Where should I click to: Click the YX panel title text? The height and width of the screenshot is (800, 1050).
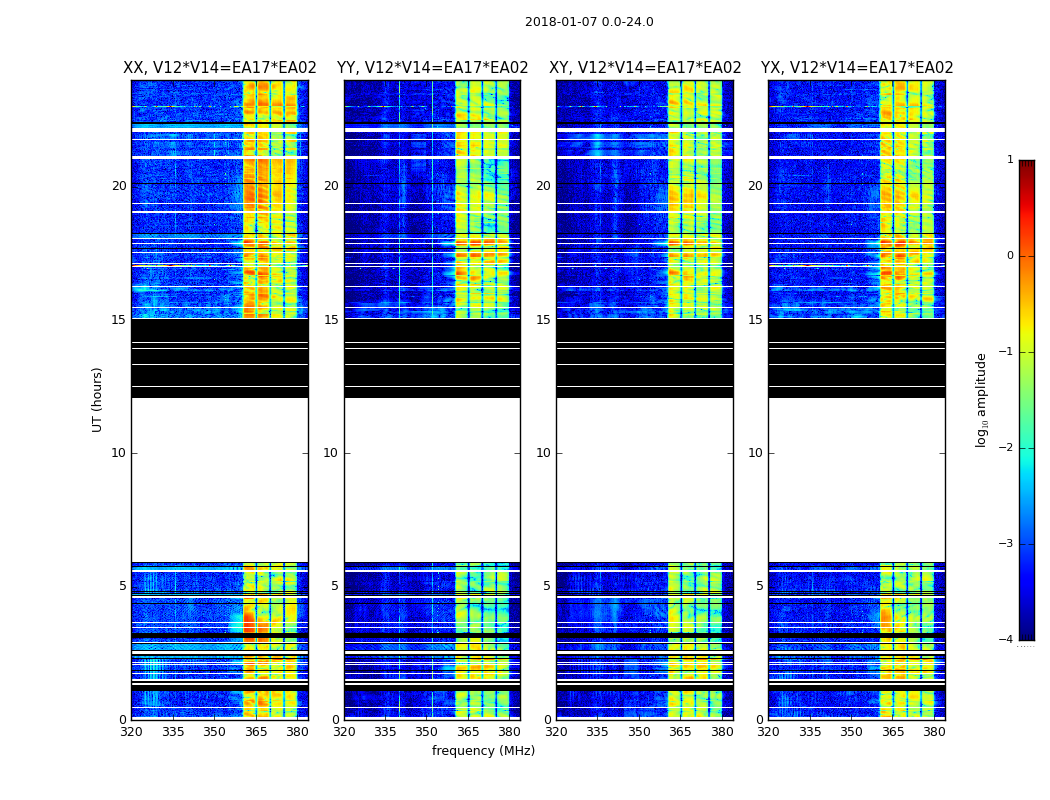click(x=857, y=68)
